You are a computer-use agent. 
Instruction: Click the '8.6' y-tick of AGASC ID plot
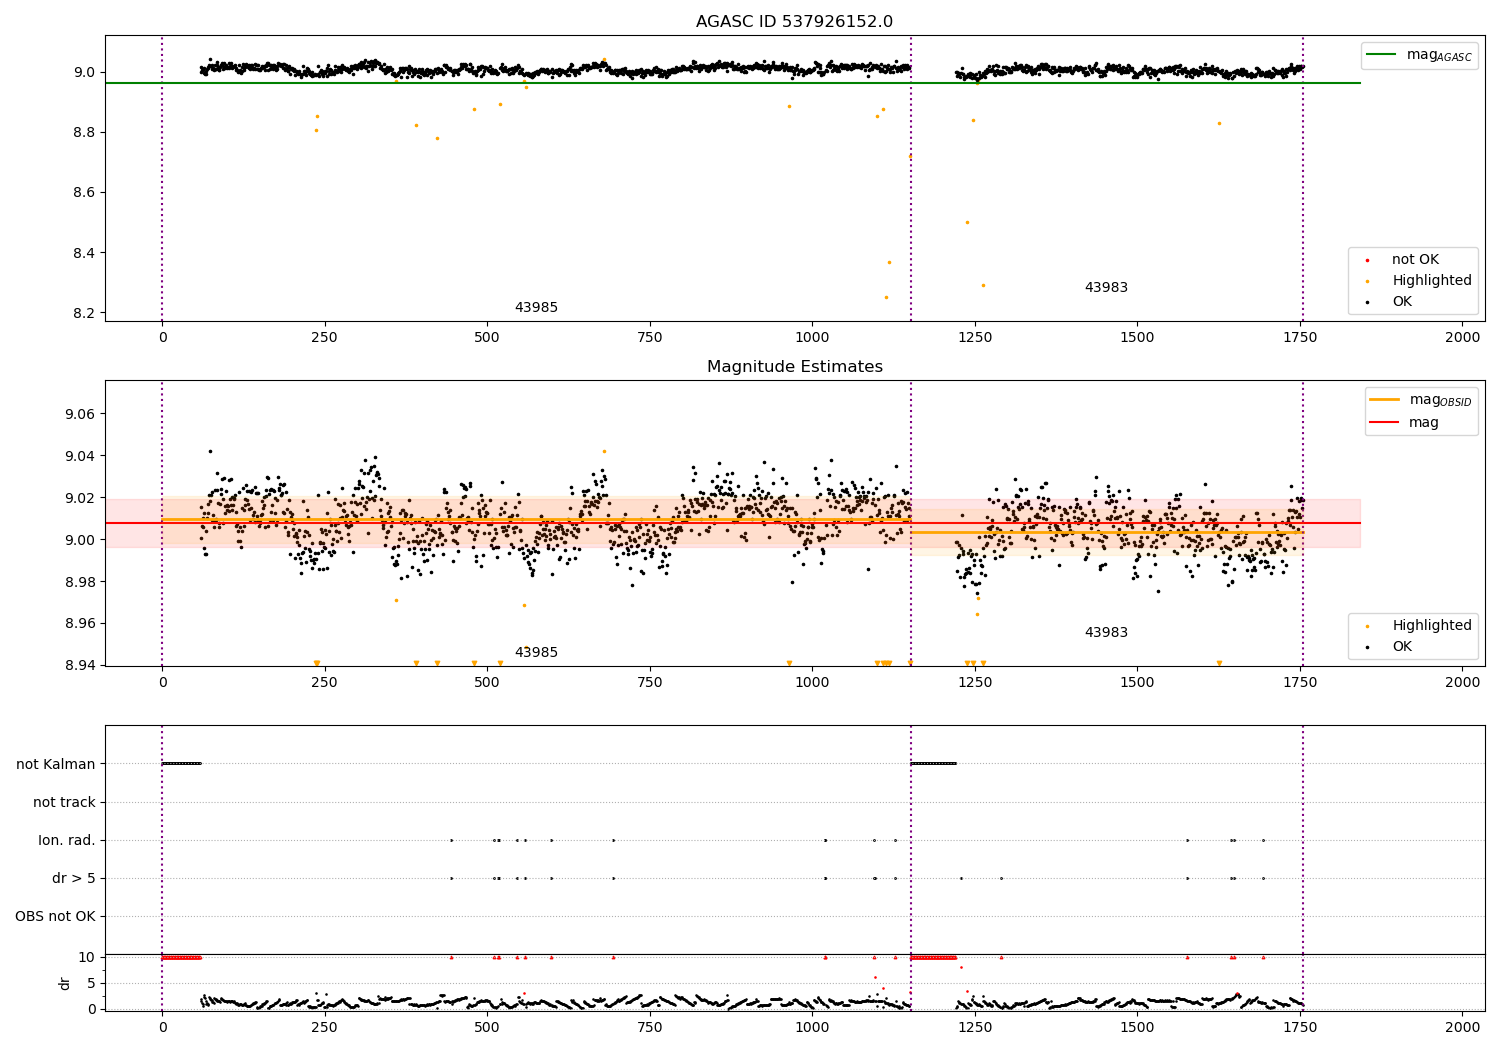coord(84,193)
